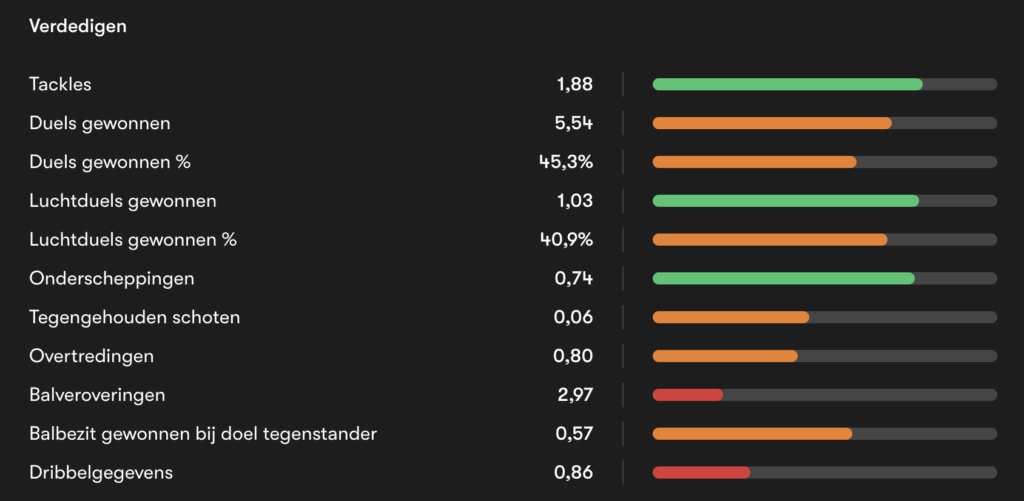Click the red Dribbelgegevens progress bar
1024x501 pixels.
click(x=701, y=472)
